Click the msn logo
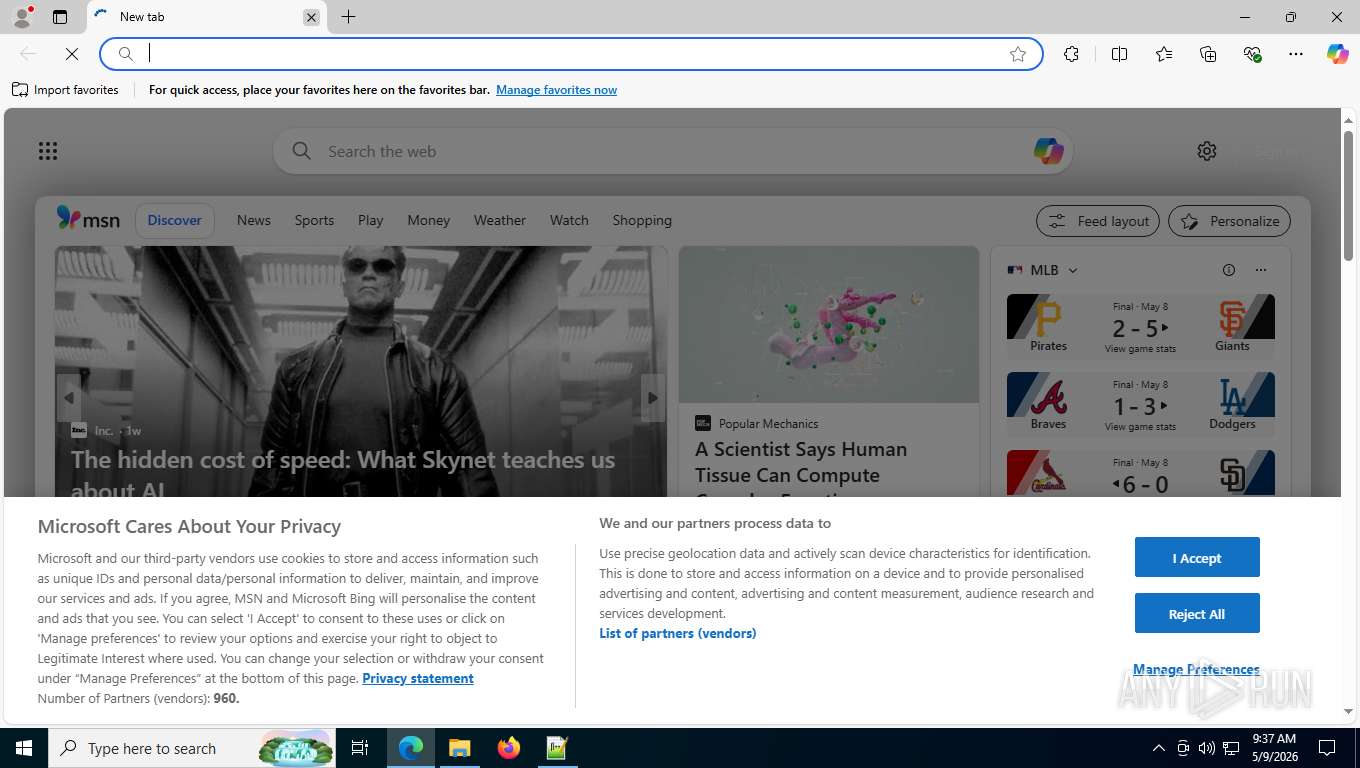The width and height of the screenshot is (1360, 768). [x=88, y=219]
